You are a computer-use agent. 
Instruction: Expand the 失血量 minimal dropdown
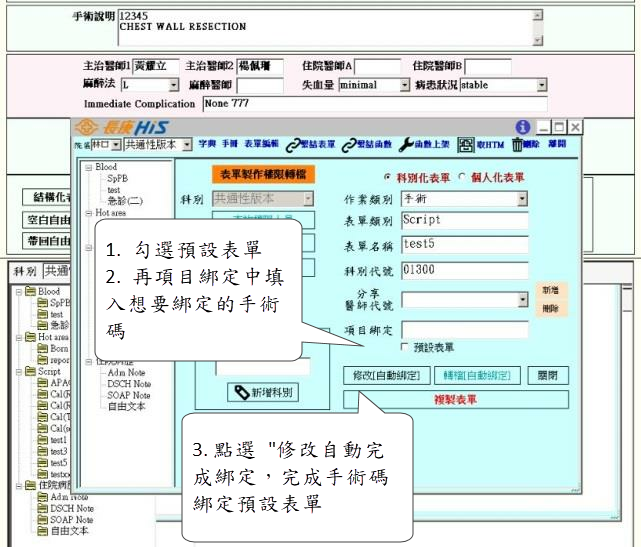404,86
